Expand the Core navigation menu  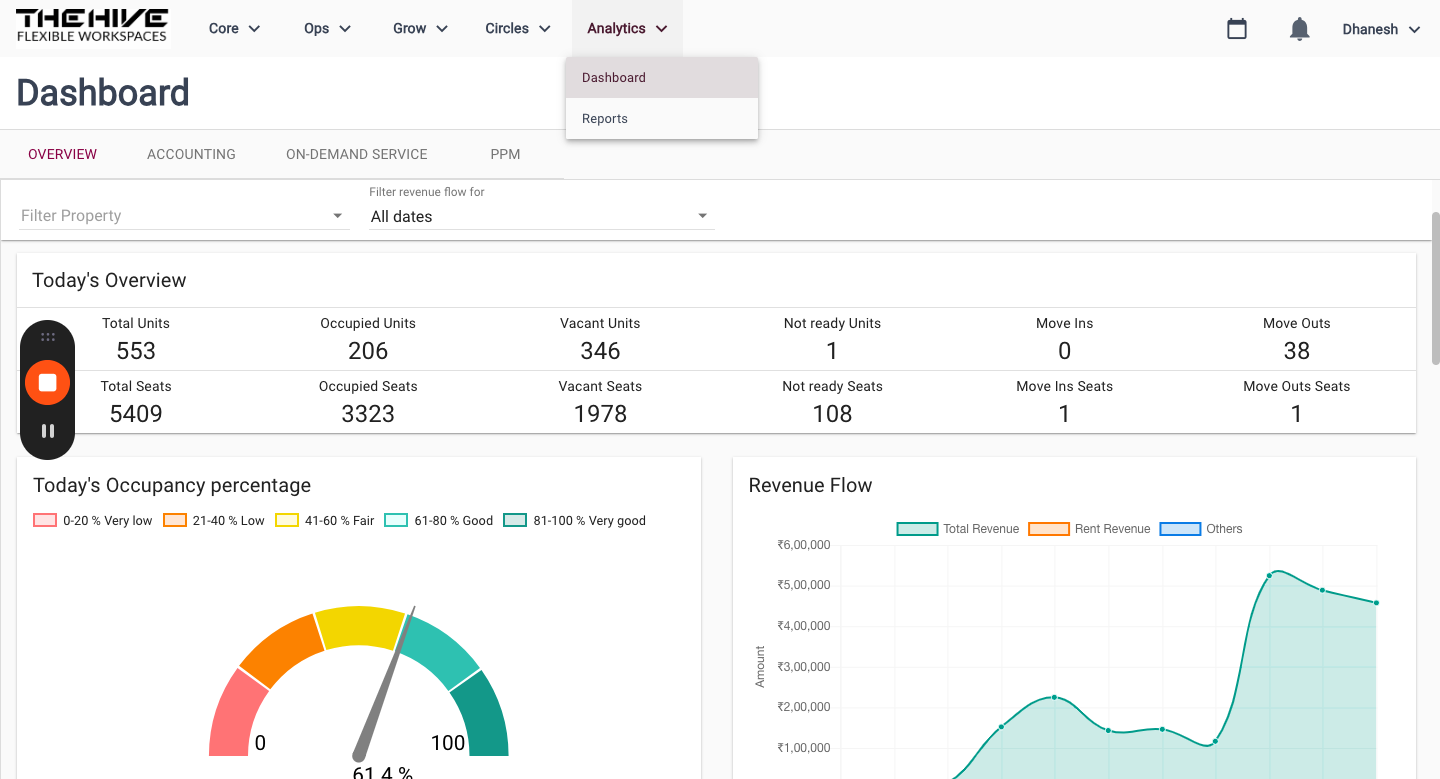234,28
